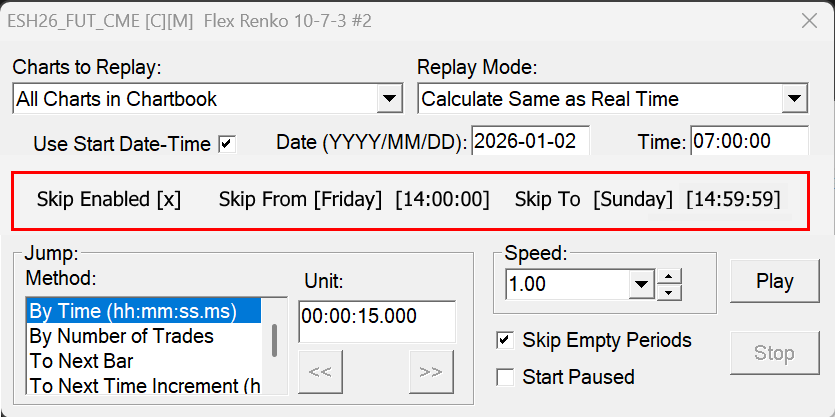Jump backward with the << button

tap(320, 372)
